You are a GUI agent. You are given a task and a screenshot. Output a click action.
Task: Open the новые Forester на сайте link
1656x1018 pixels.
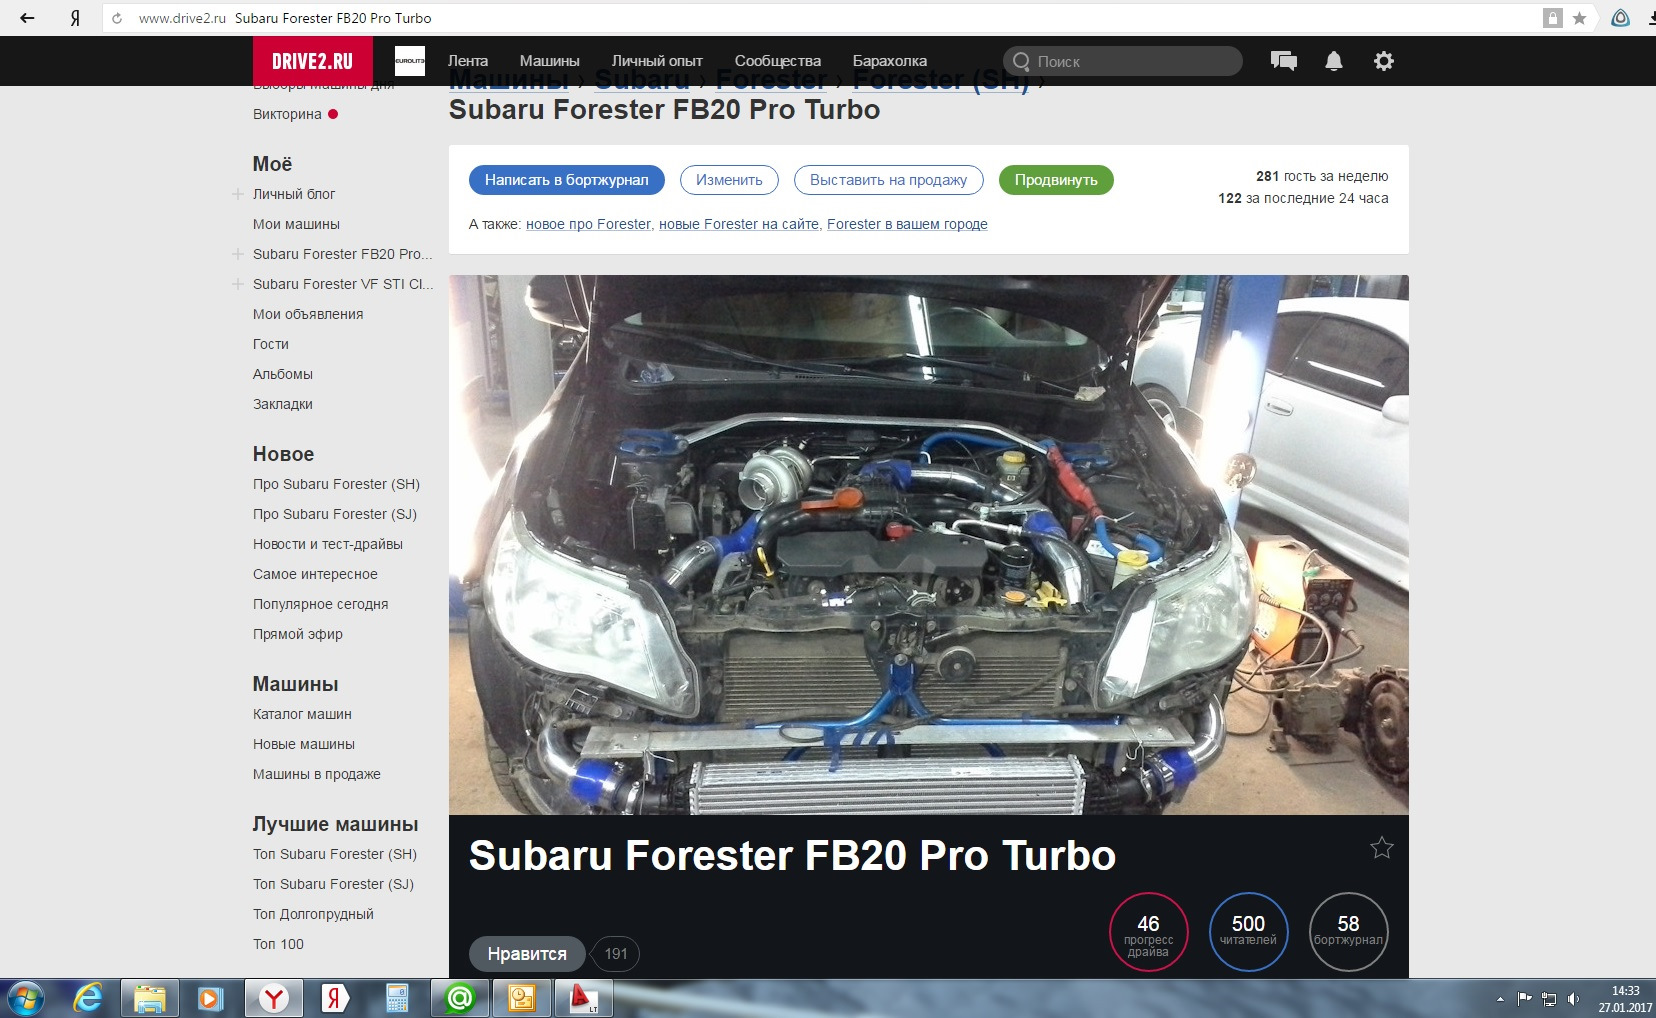pos(739,224)
